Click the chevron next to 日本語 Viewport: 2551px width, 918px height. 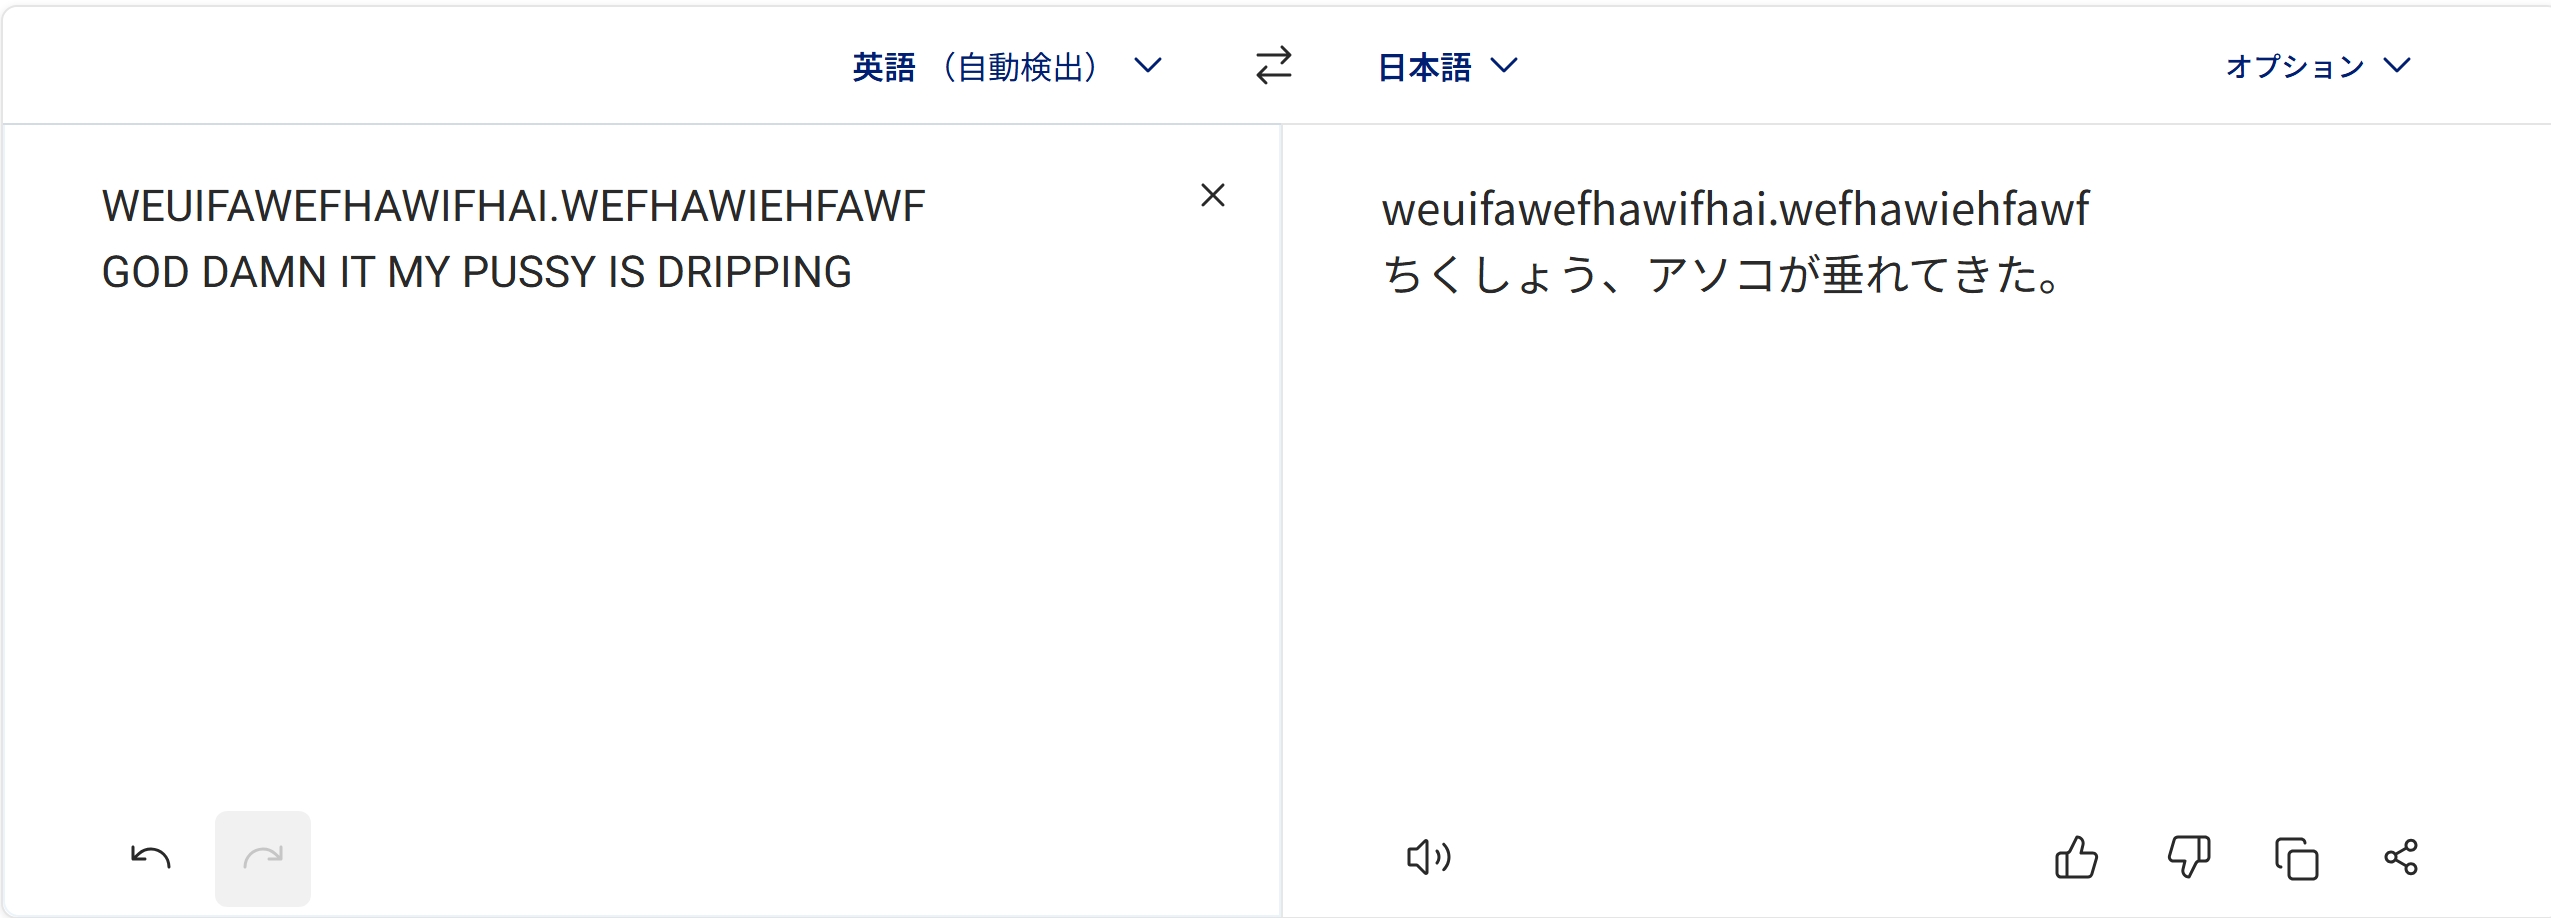[x=1504, y=66]
